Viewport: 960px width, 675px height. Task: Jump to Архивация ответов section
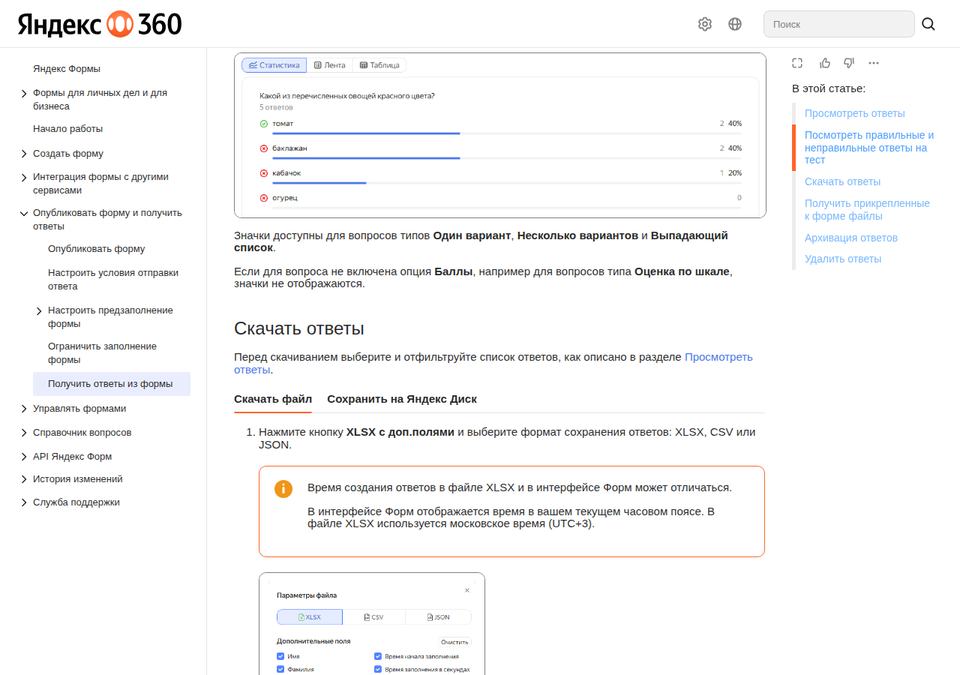click(851, 238)
